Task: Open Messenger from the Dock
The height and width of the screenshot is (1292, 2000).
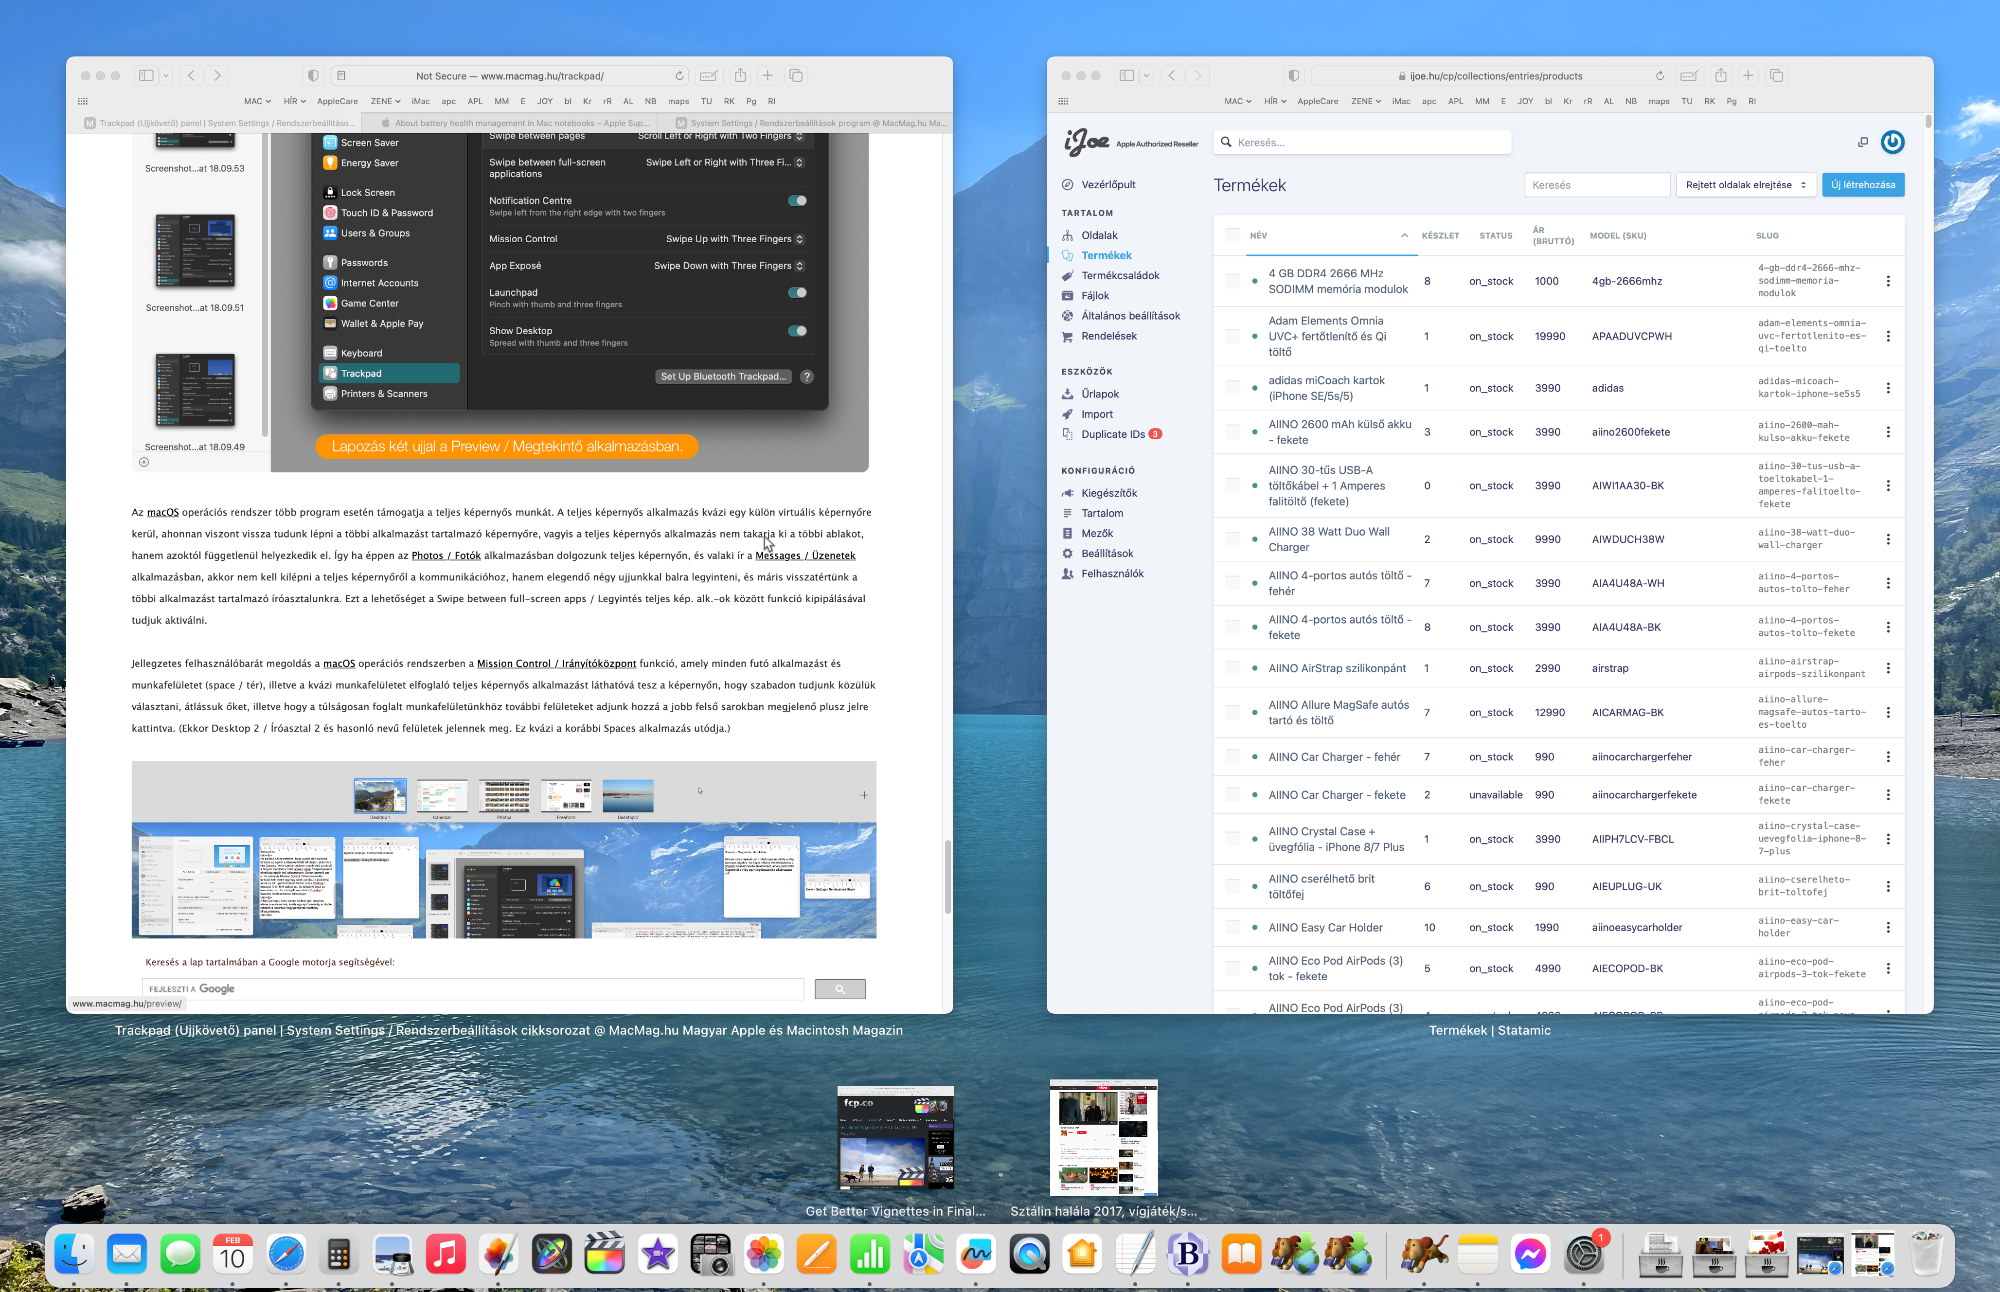Action: (x=1531, y=1254)
